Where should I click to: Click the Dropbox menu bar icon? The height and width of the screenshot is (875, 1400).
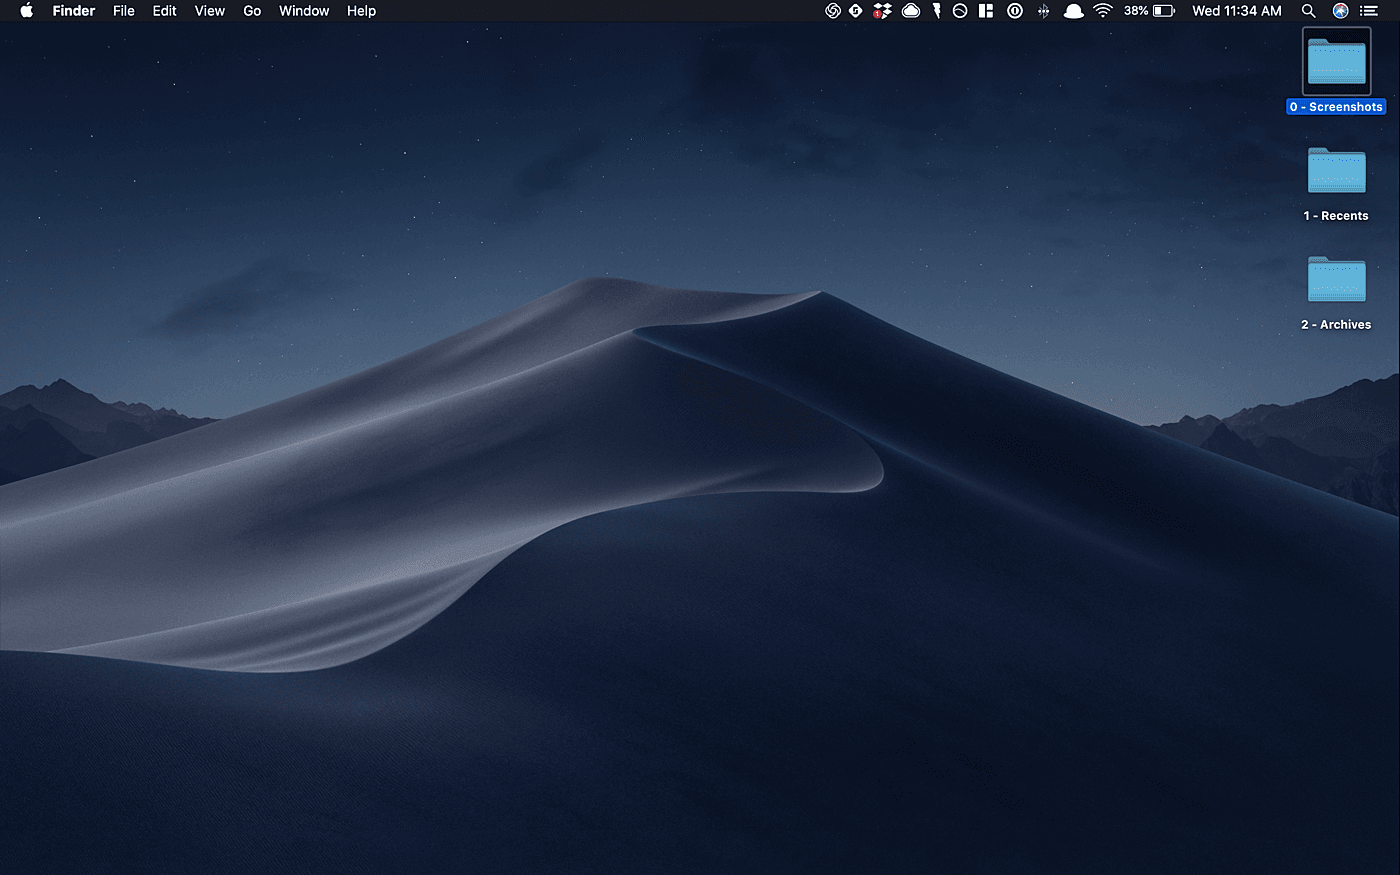tap(882, 11)
